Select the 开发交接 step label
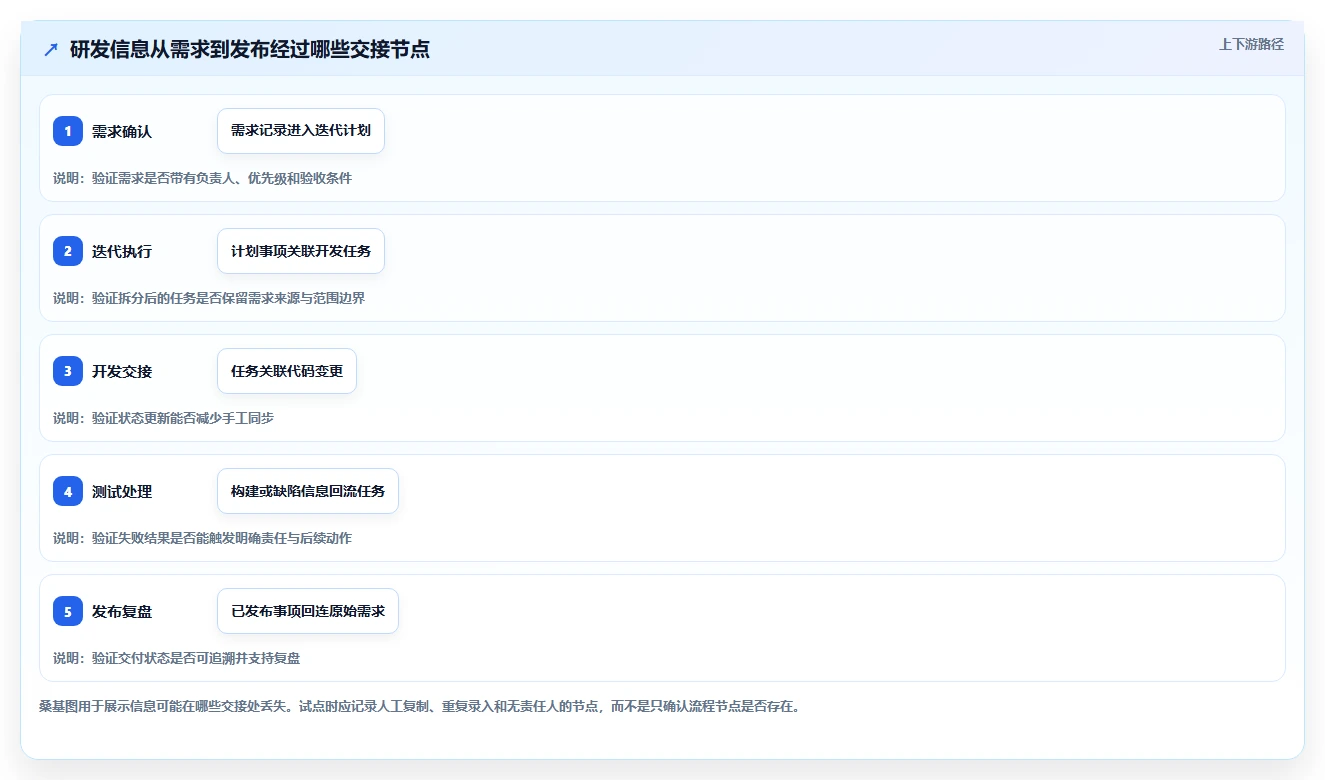The height and width of the screenshot is (780, 1325). pyautogui.click(x=122, y=371)
